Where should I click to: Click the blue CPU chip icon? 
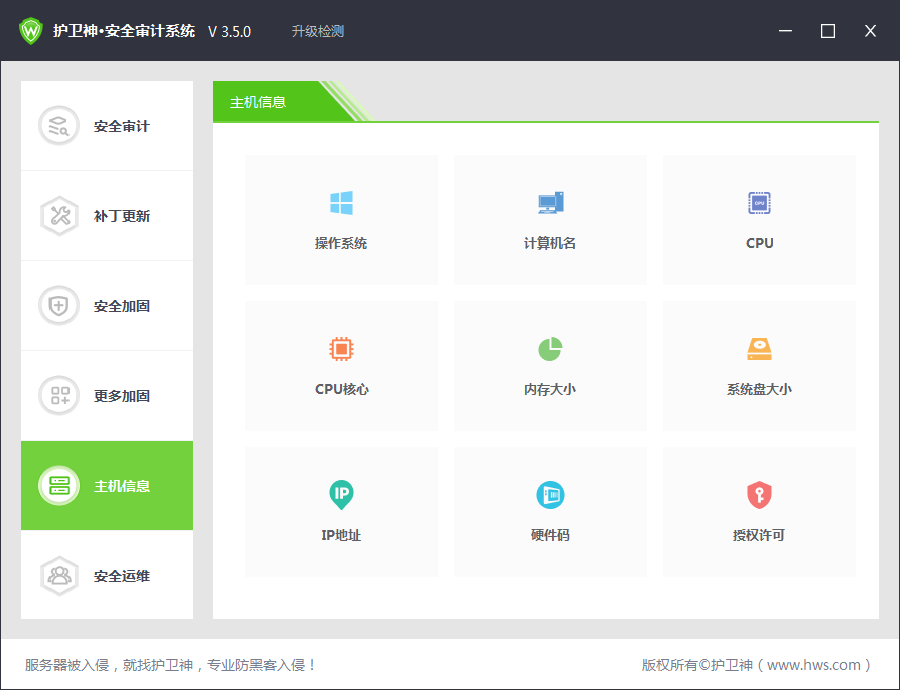(759, 203)
